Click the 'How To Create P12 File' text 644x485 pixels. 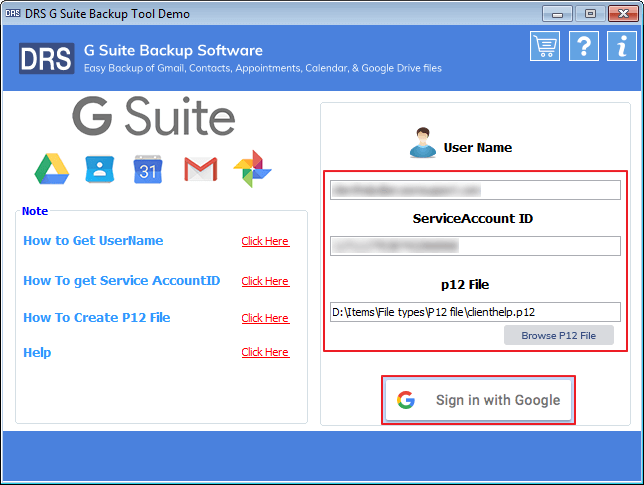tap(97, 317)
